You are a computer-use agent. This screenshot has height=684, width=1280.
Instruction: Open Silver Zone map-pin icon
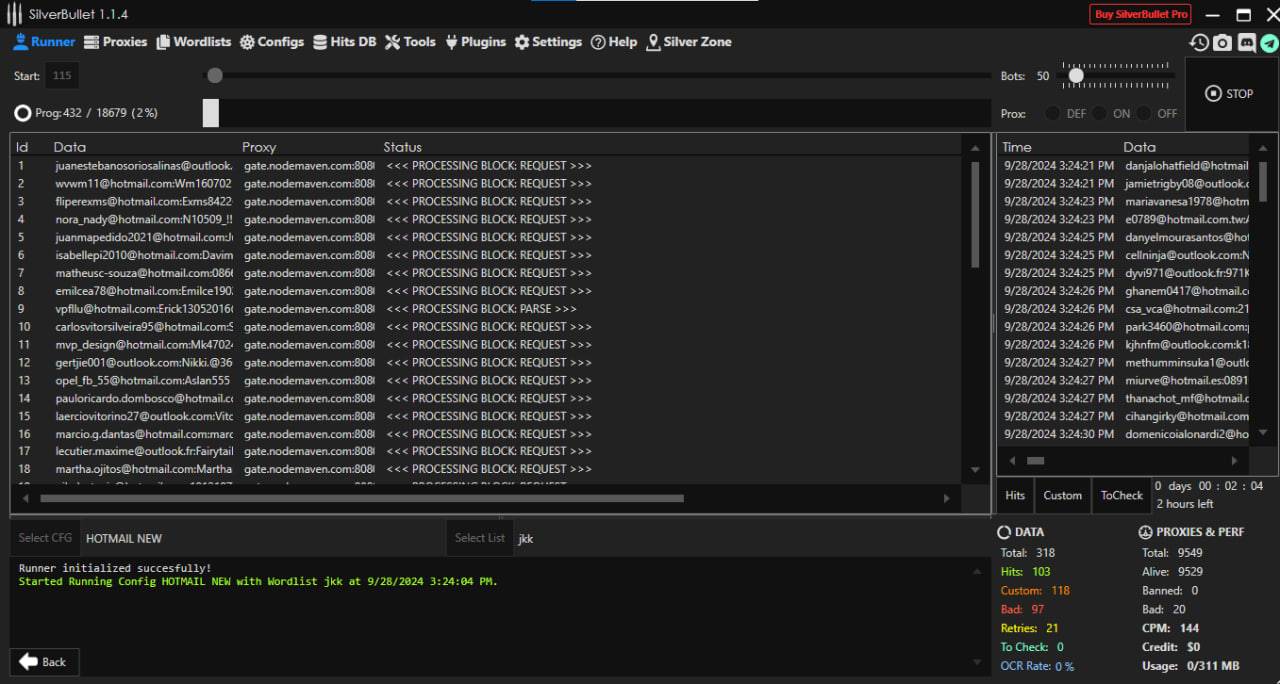653,42
